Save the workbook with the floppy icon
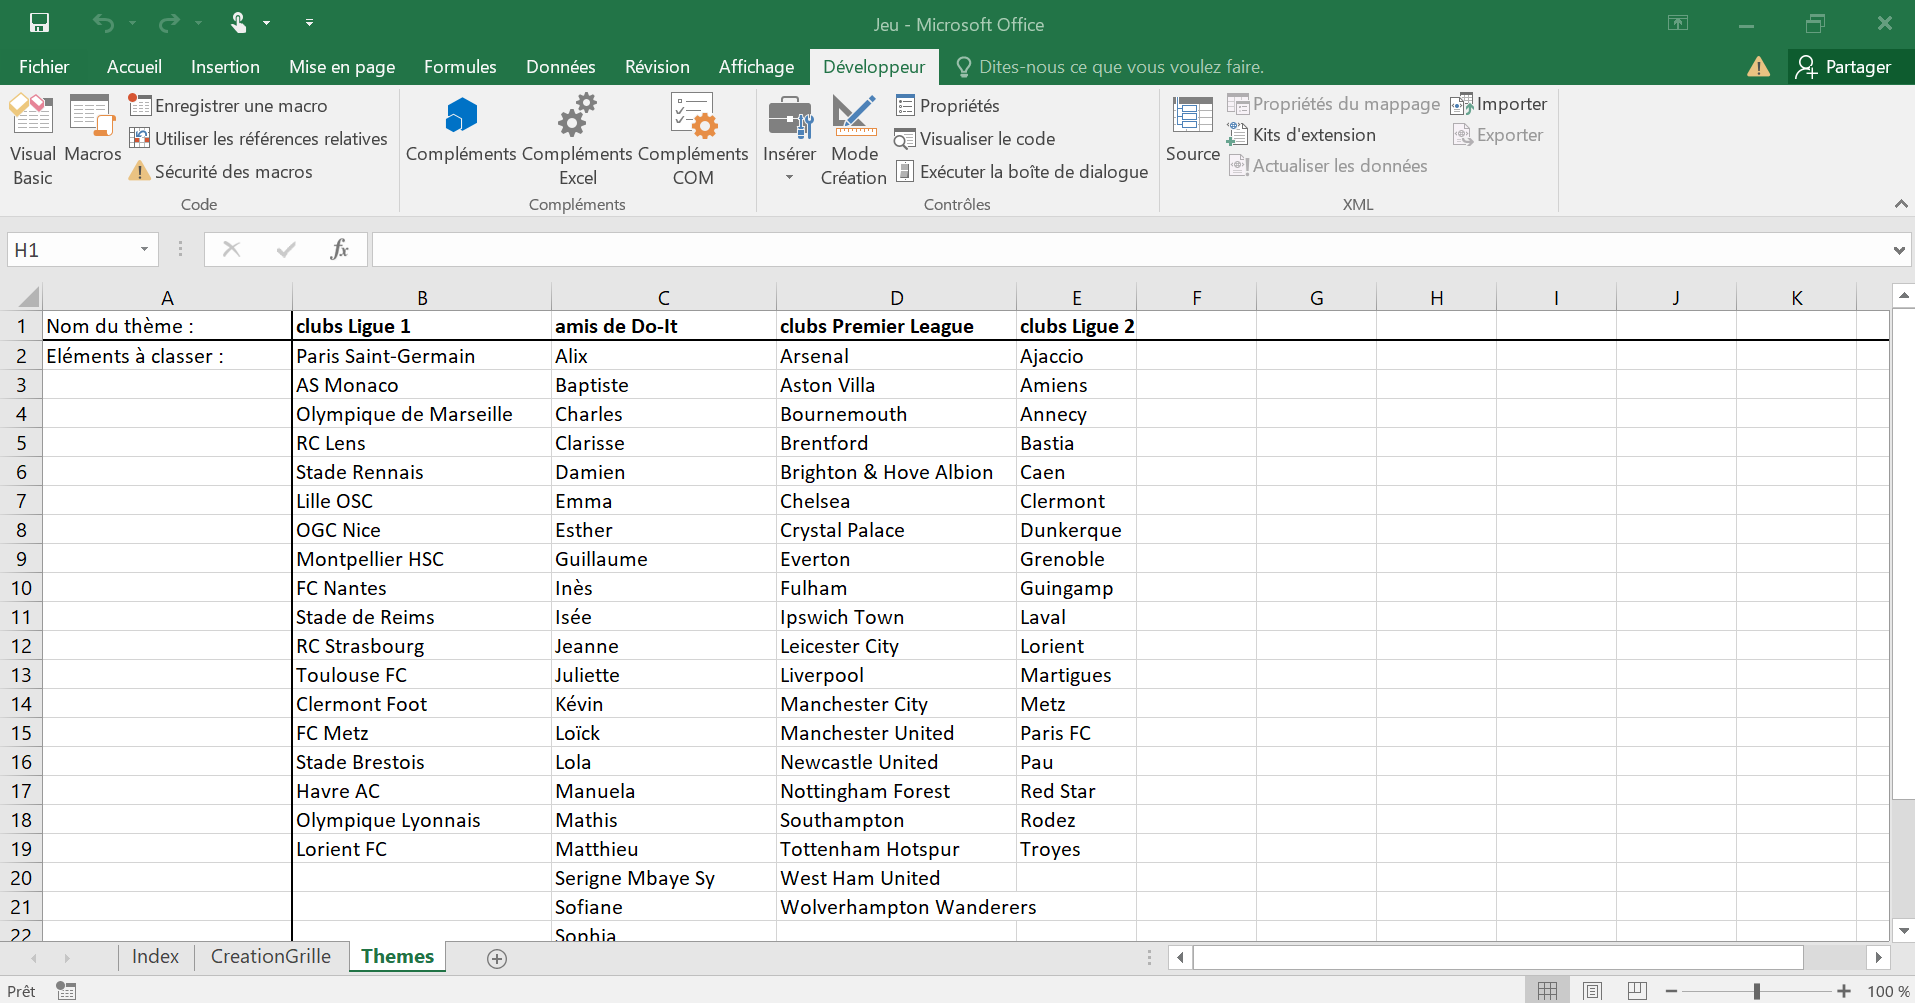The width and height of the screenshot is (1915, 1003). click(39, 23)
